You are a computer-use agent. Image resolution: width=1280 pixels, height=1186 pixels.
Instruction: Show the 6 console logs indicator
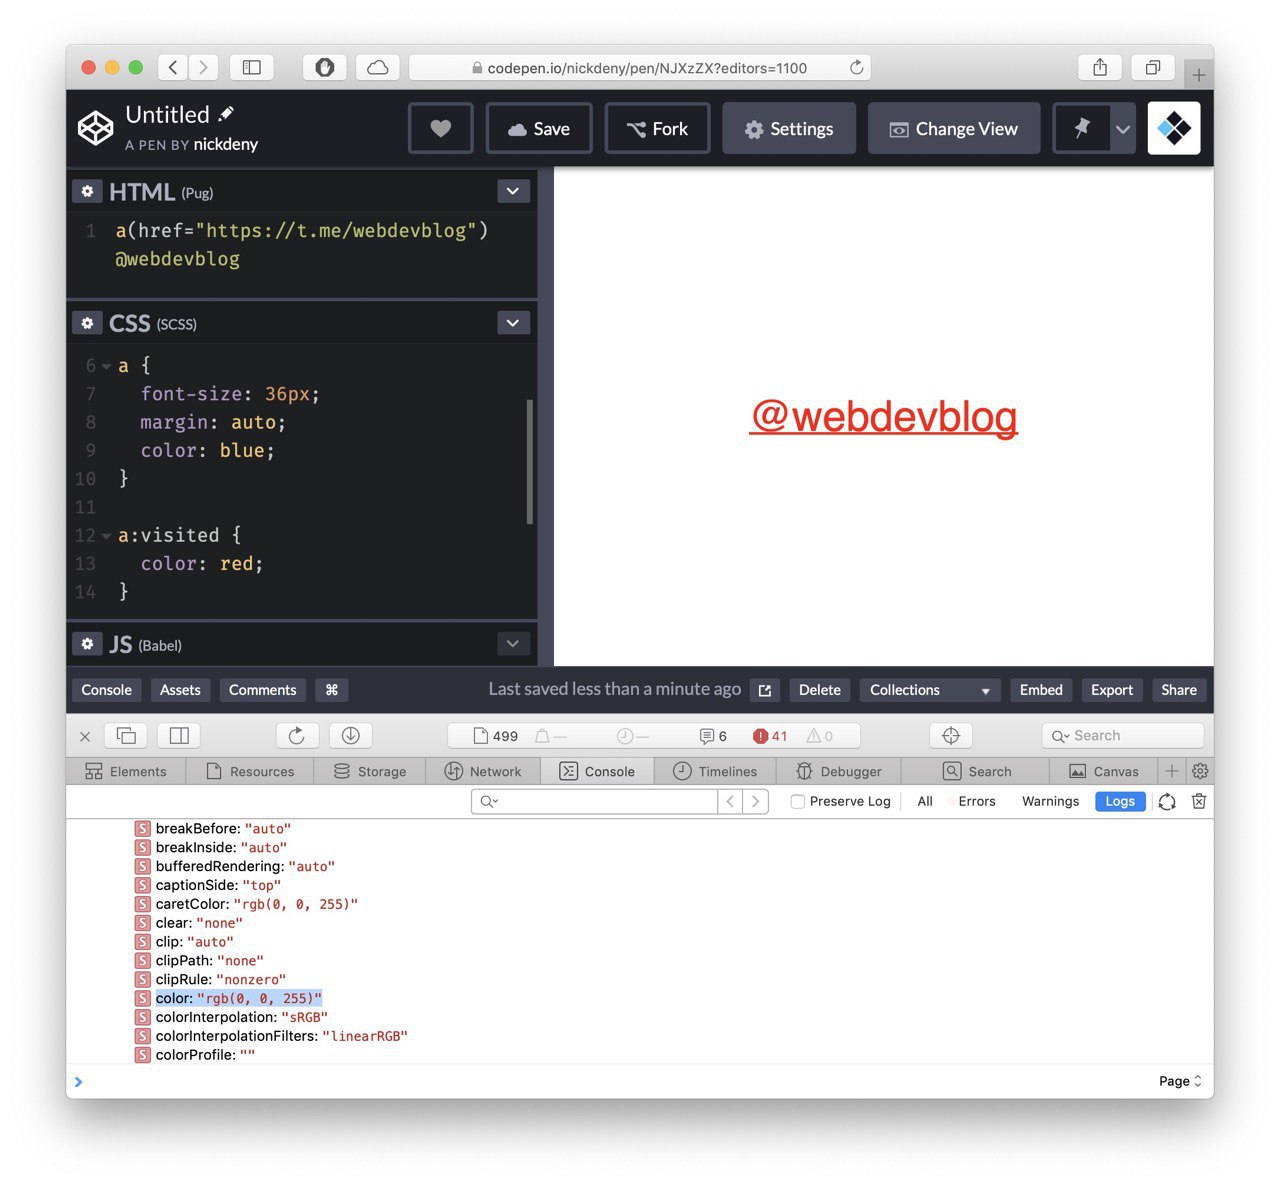(713, 736)
